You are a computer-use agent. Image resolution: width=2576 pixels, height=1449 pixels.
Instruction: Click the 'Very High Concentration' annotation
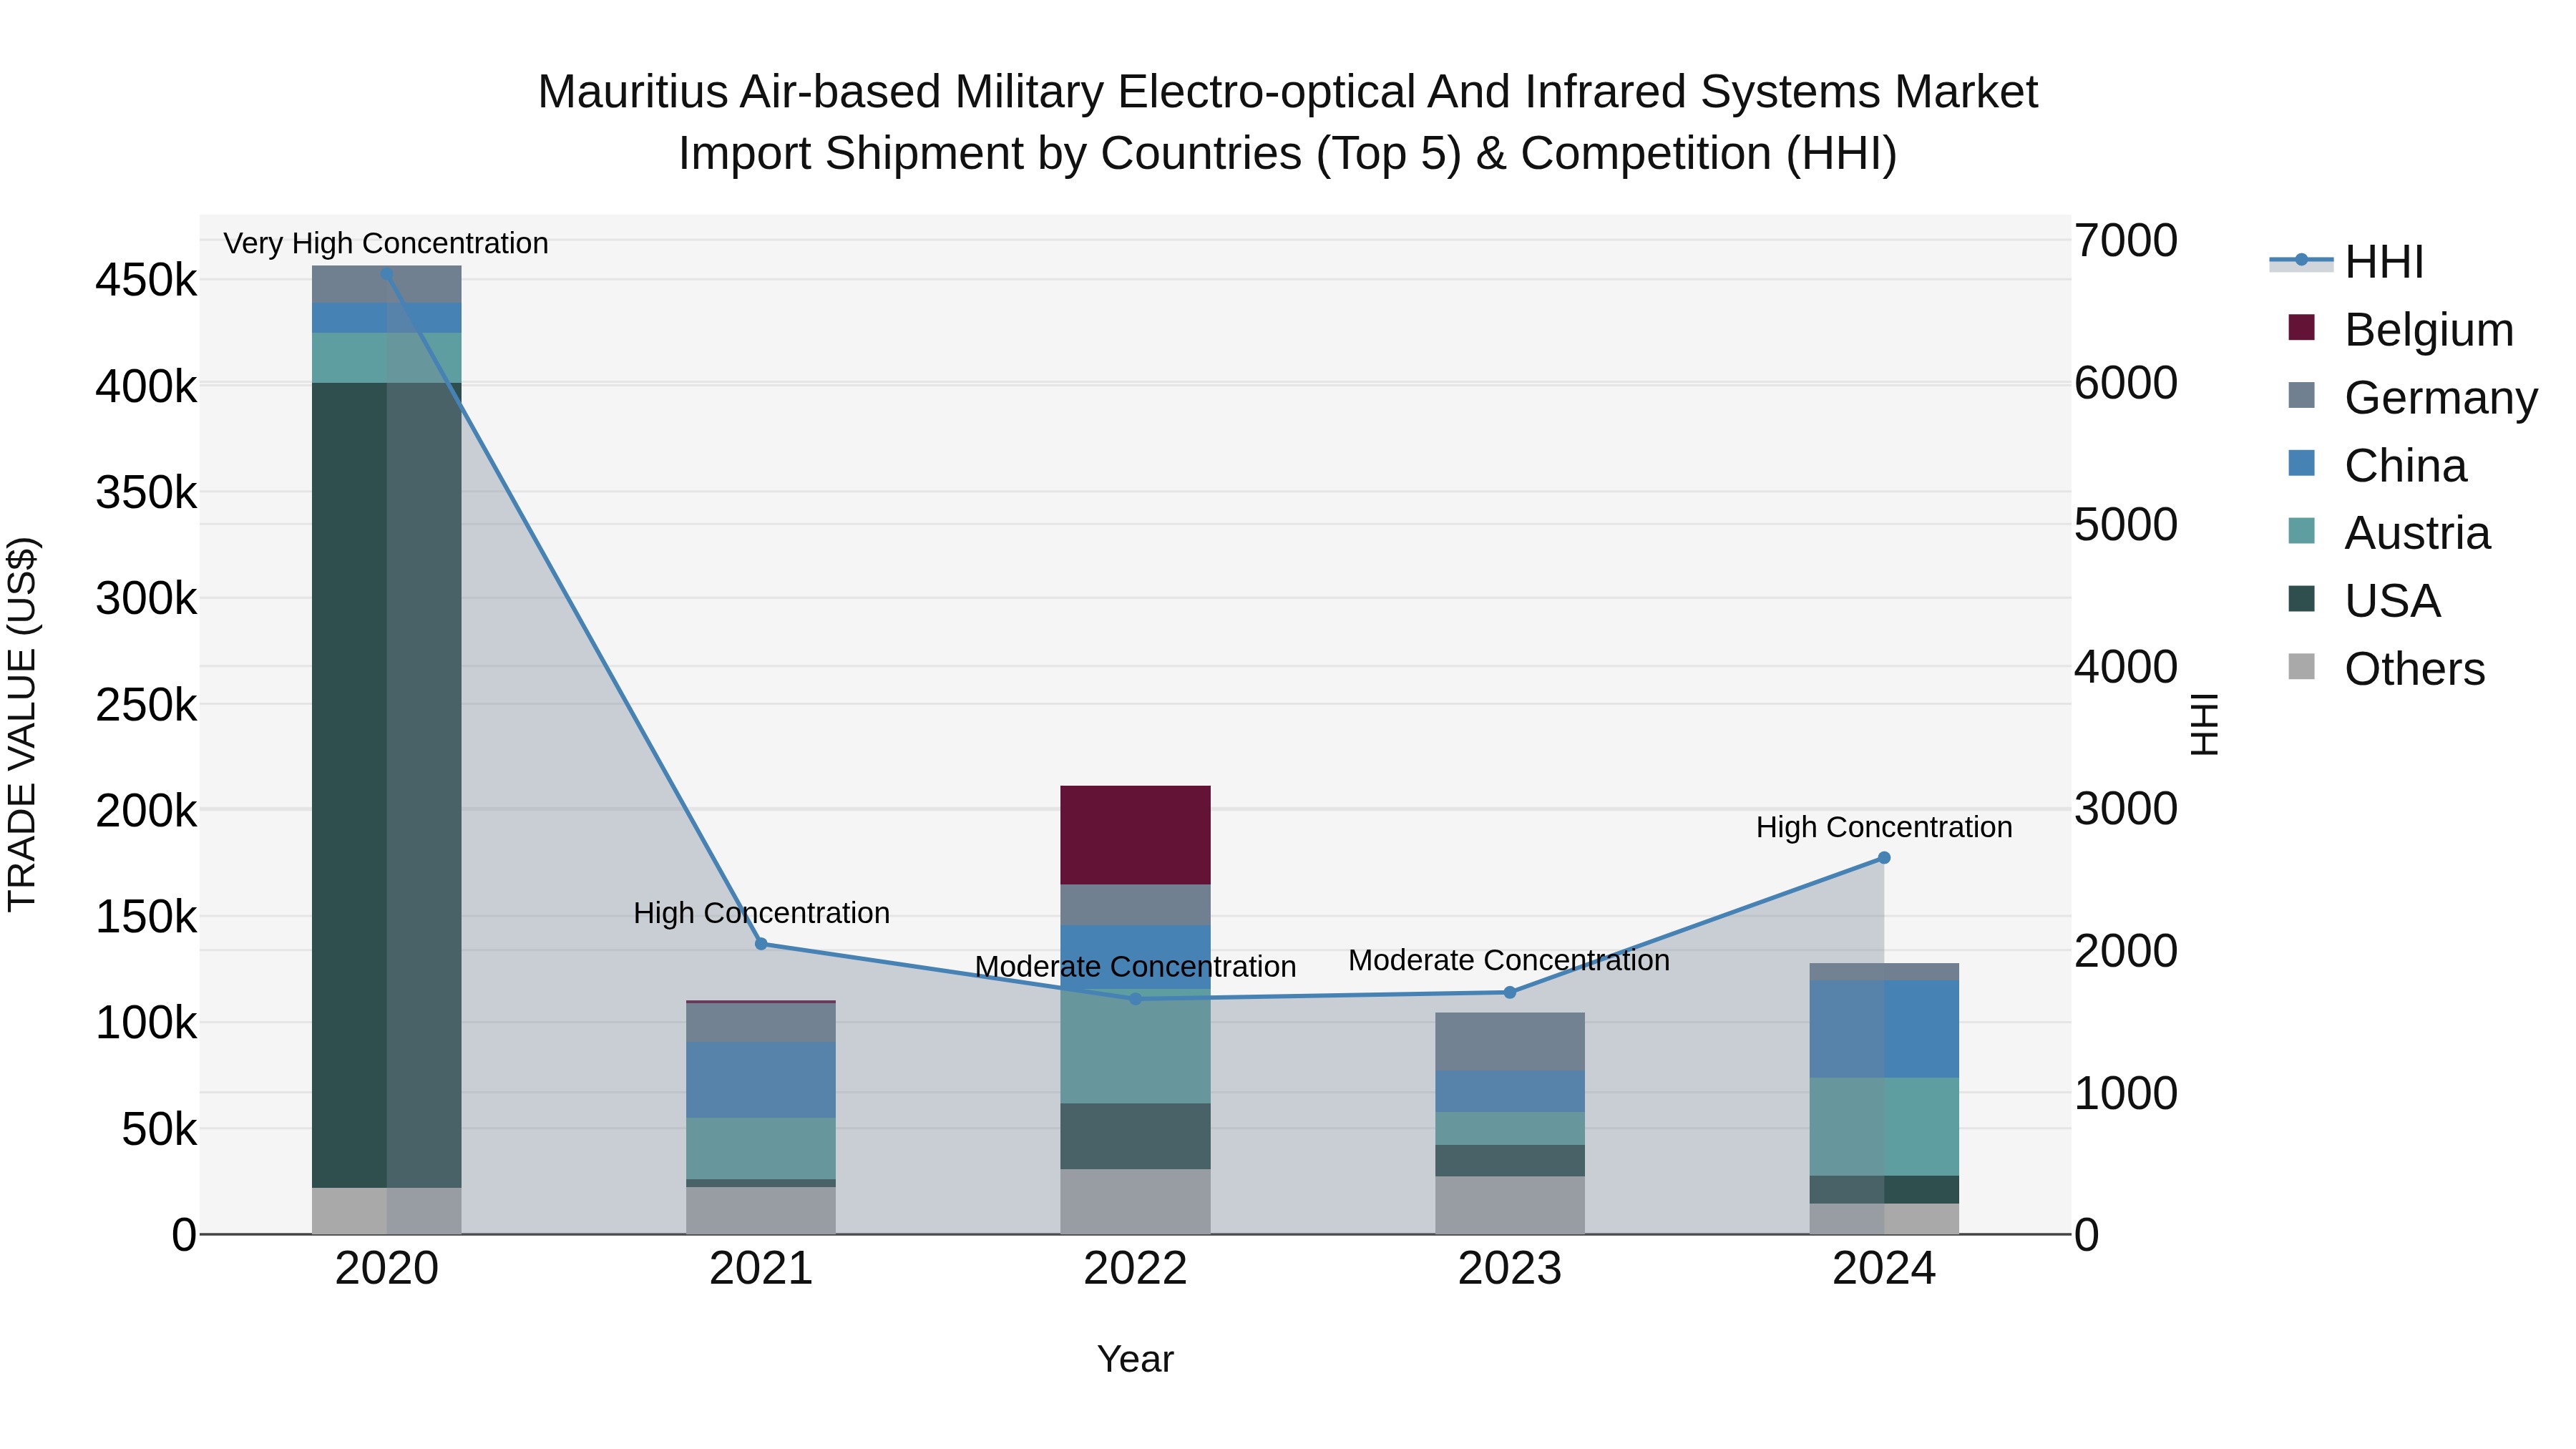pyautogui.click(x=386, y=243)
